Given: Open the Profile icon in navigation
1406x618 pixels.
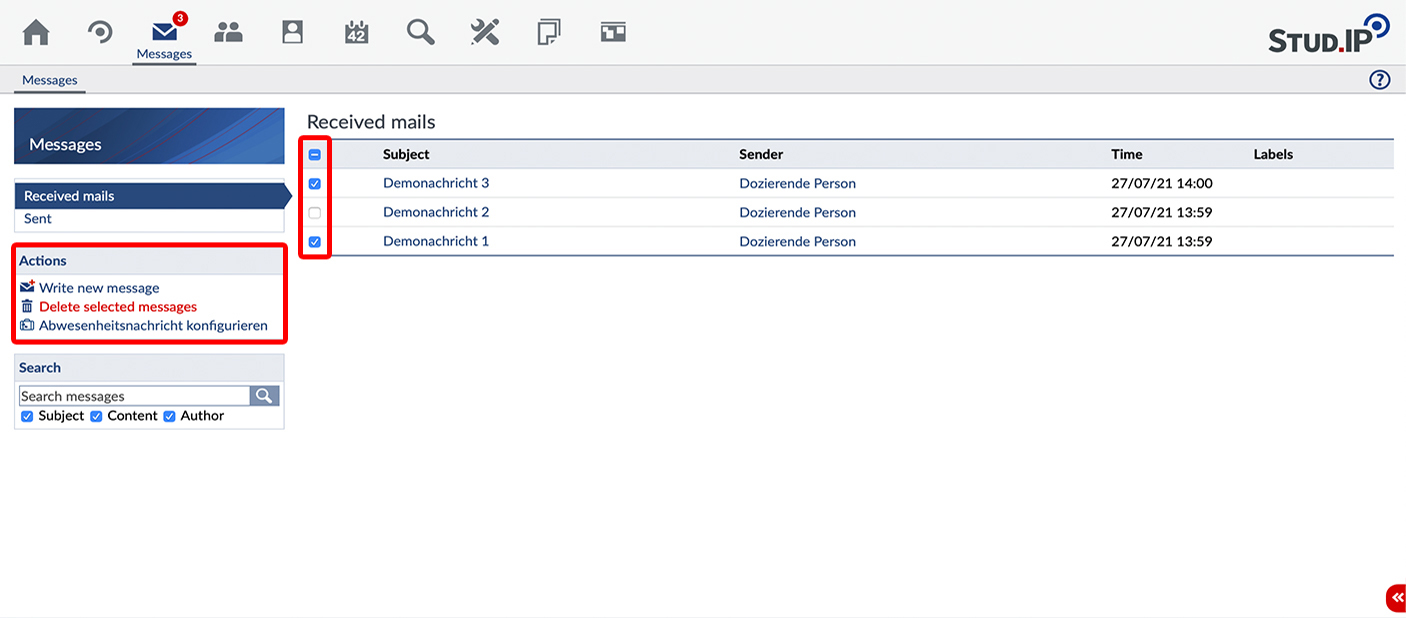Looking at the screenshot, I should (292, 33).
